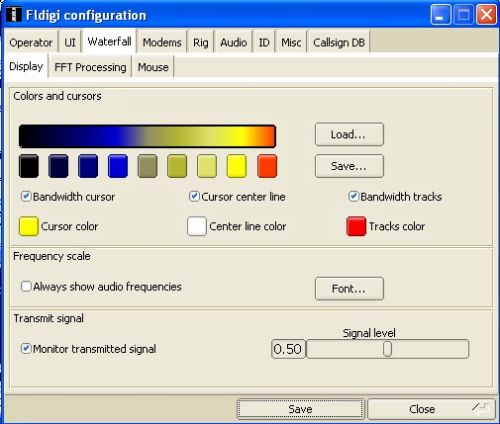The image size is (500, 424).
Task: Open the red Tracks color picker
Action: click(x=356, y=226)
